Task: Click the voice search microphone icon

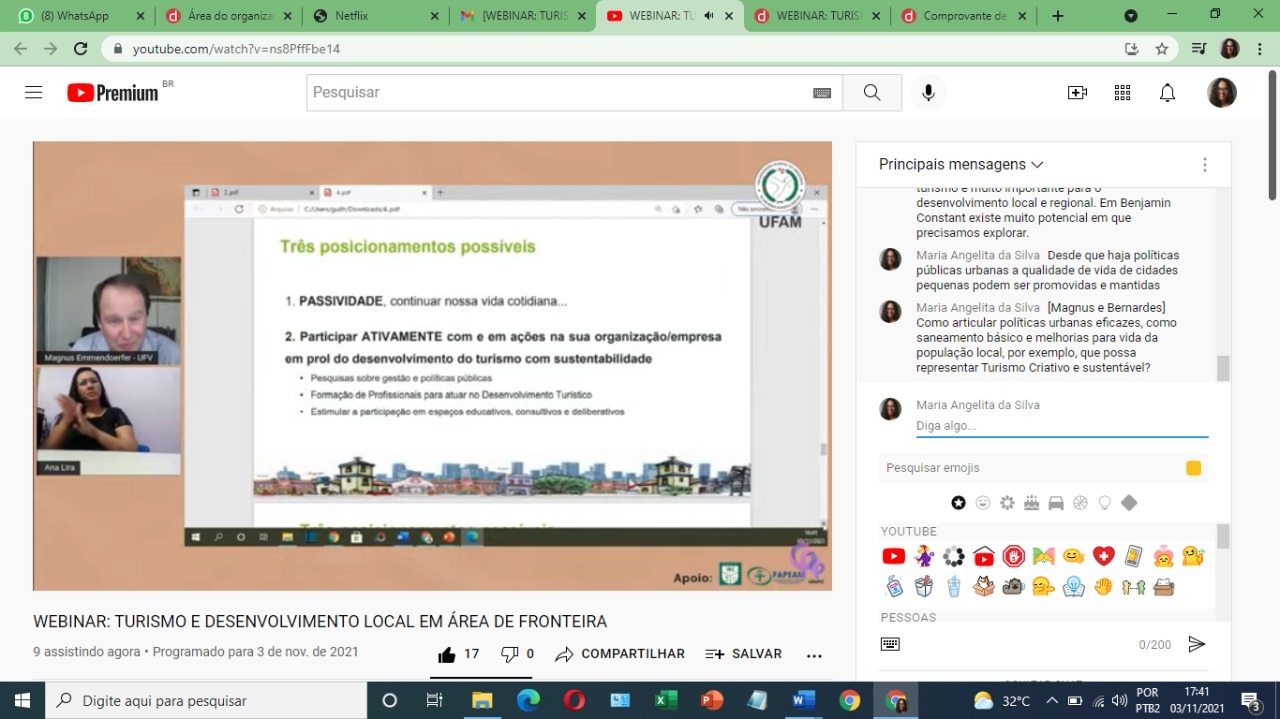Action: [x=928, y=93]
